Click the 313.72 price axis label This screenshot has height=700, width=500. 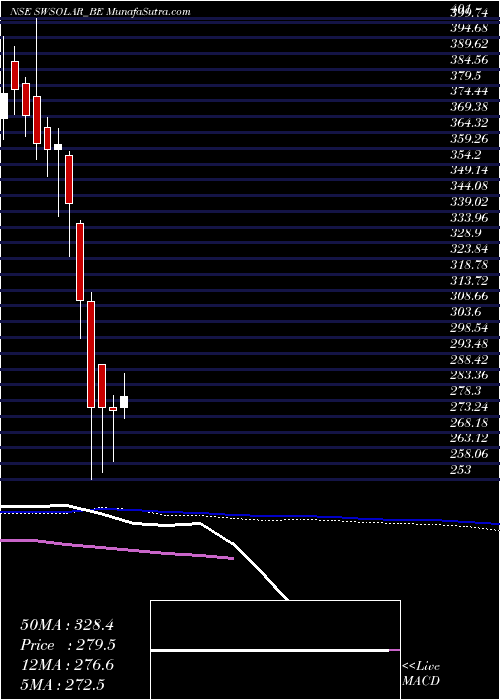point(470,280)
